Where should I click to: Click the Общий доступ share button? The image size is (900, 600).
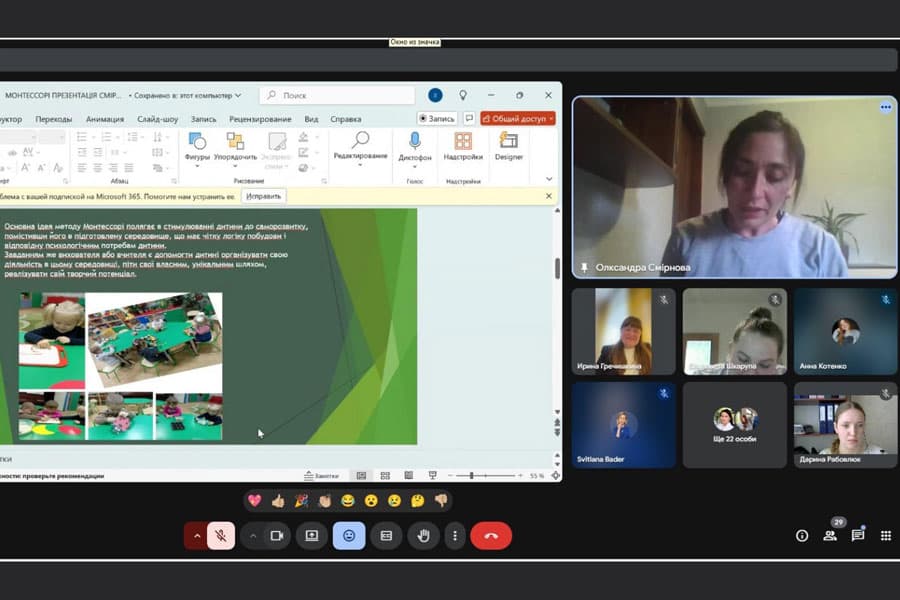(518, 118)
